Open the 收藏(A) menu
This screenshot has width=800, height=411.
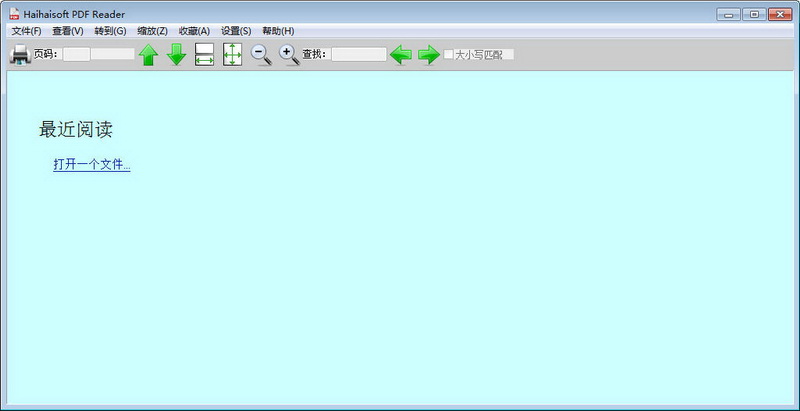click(x=194, y=31)
